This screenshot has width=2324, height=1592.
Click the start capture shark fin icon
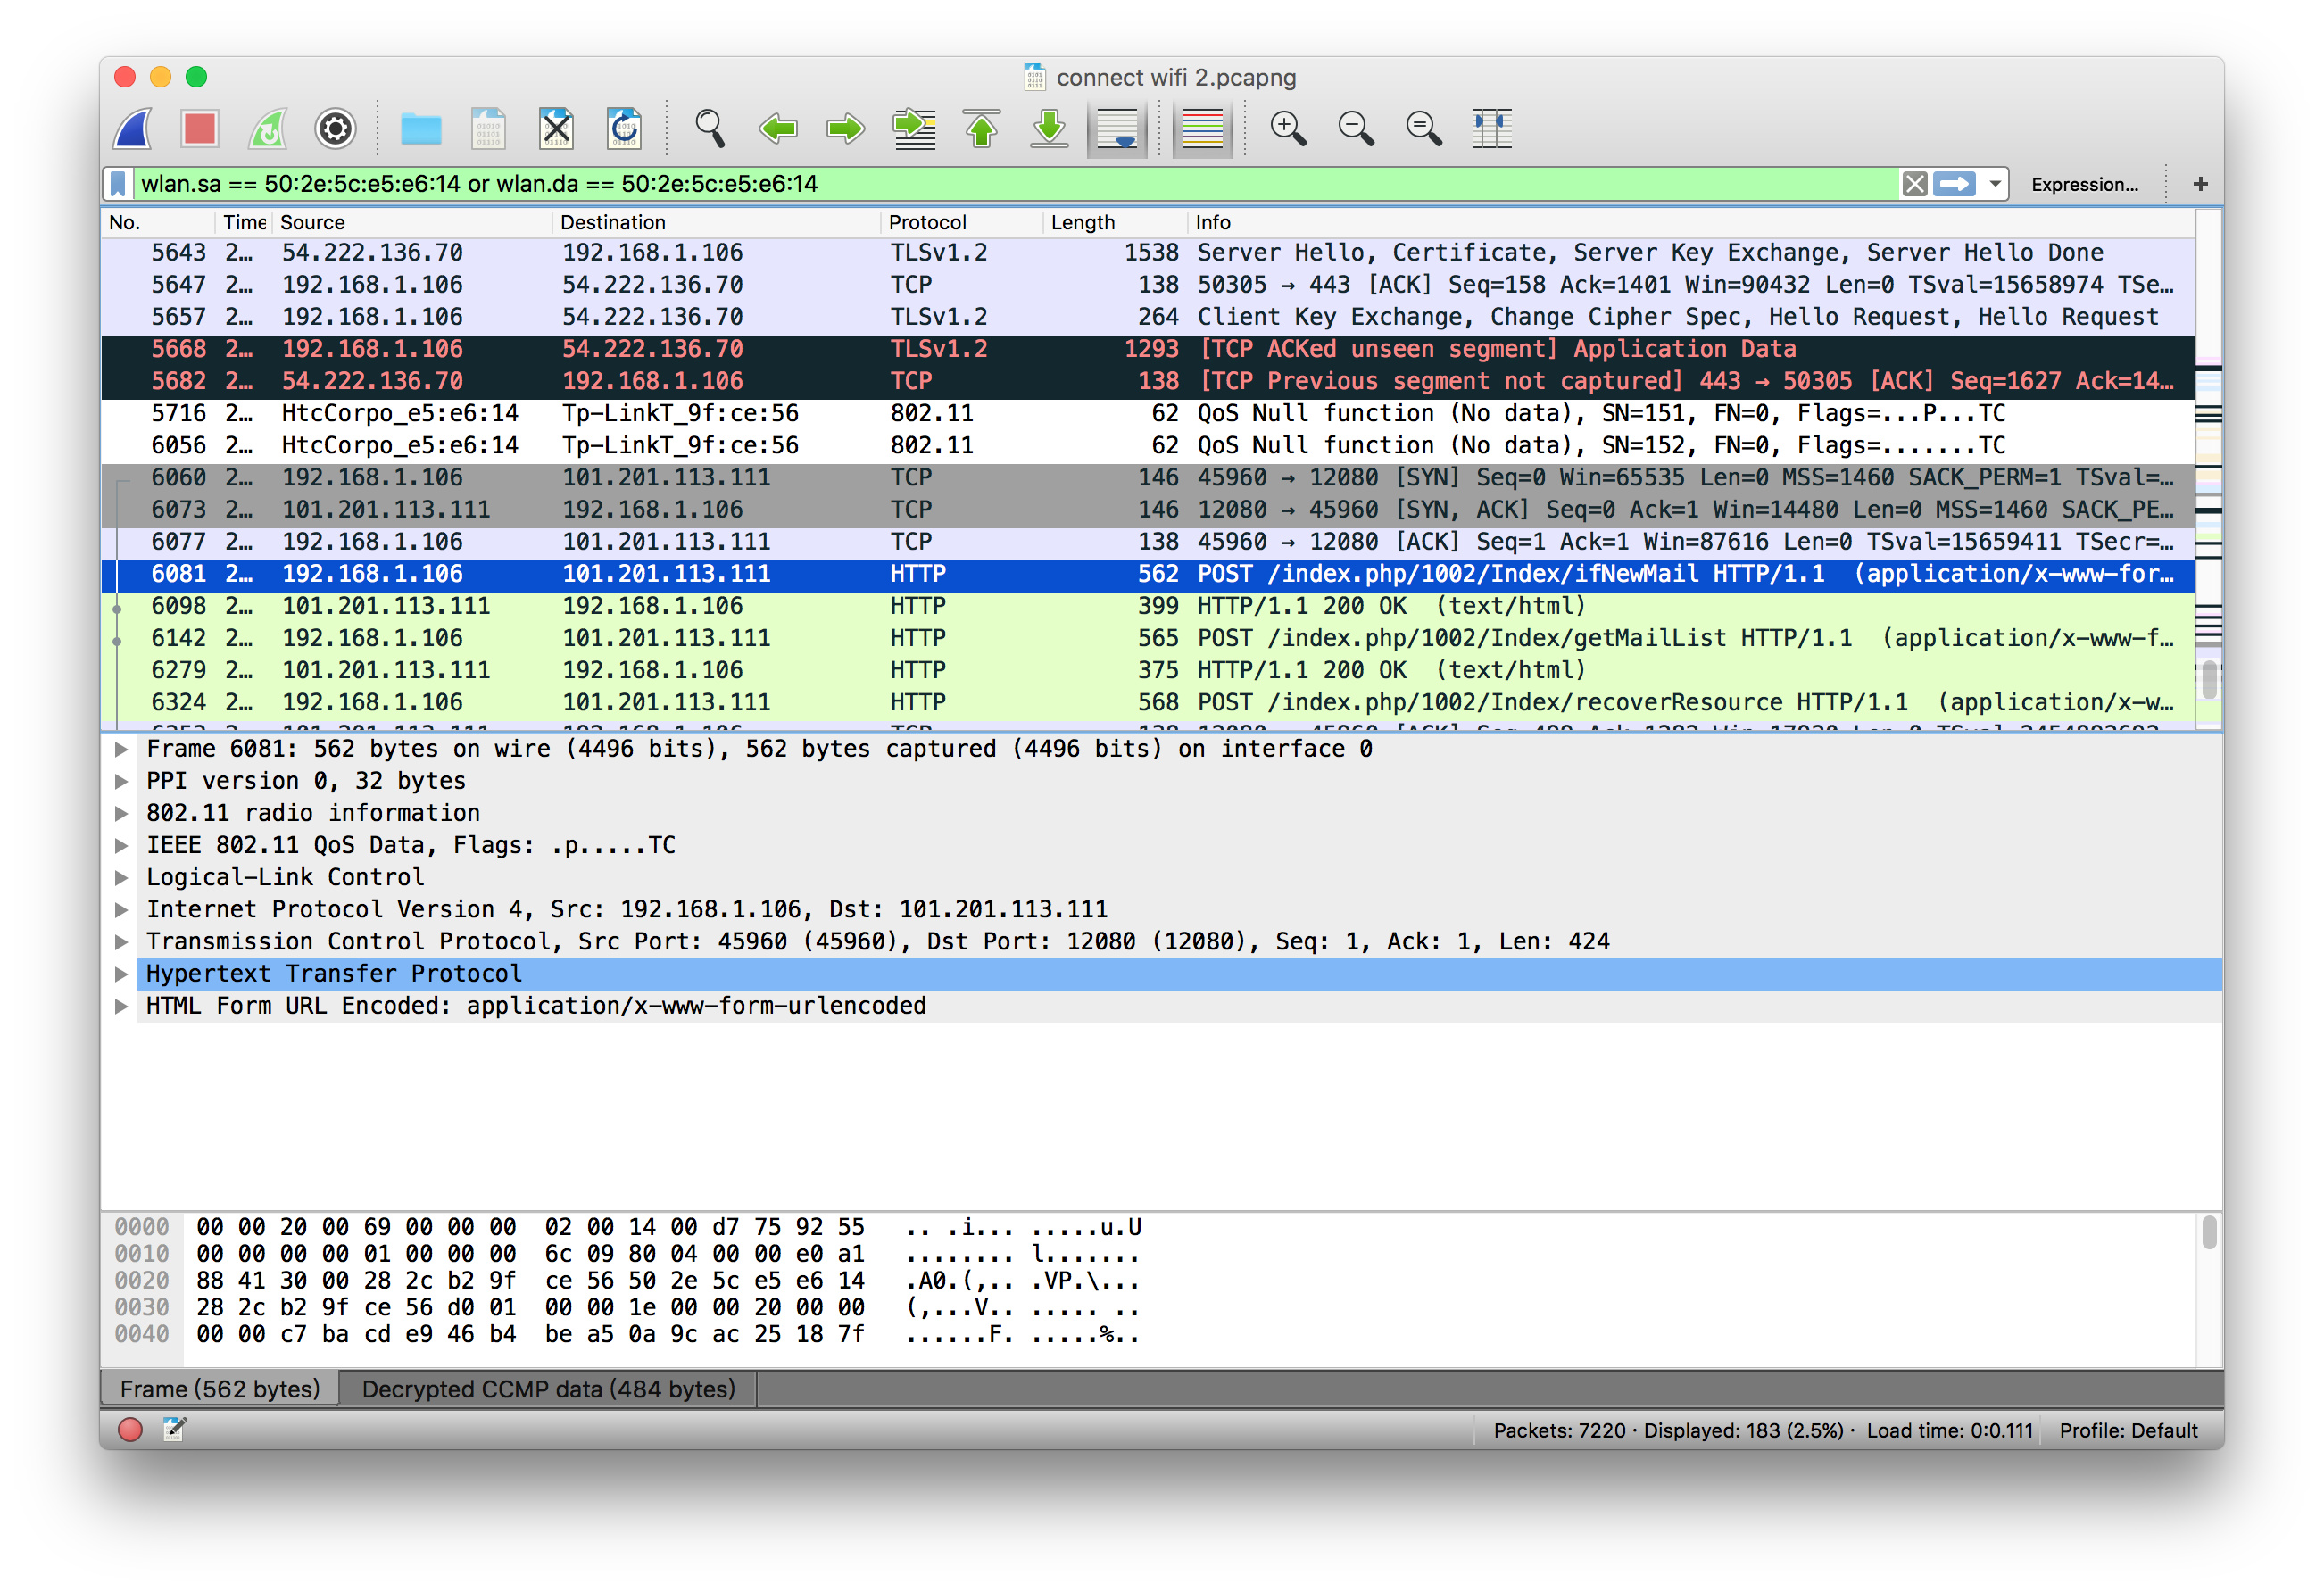tap(133, 129)
